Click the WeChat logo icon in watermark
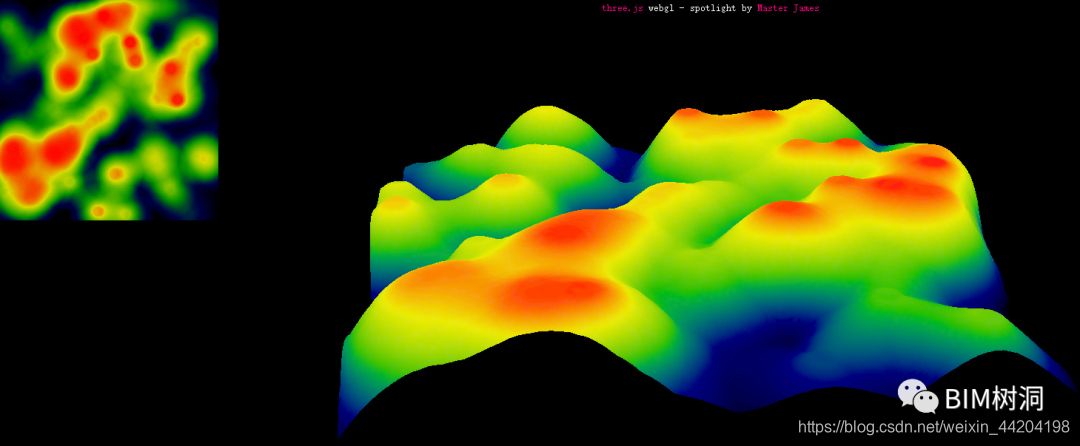The width and height of the screenshot is (1080, 446). 917,398
